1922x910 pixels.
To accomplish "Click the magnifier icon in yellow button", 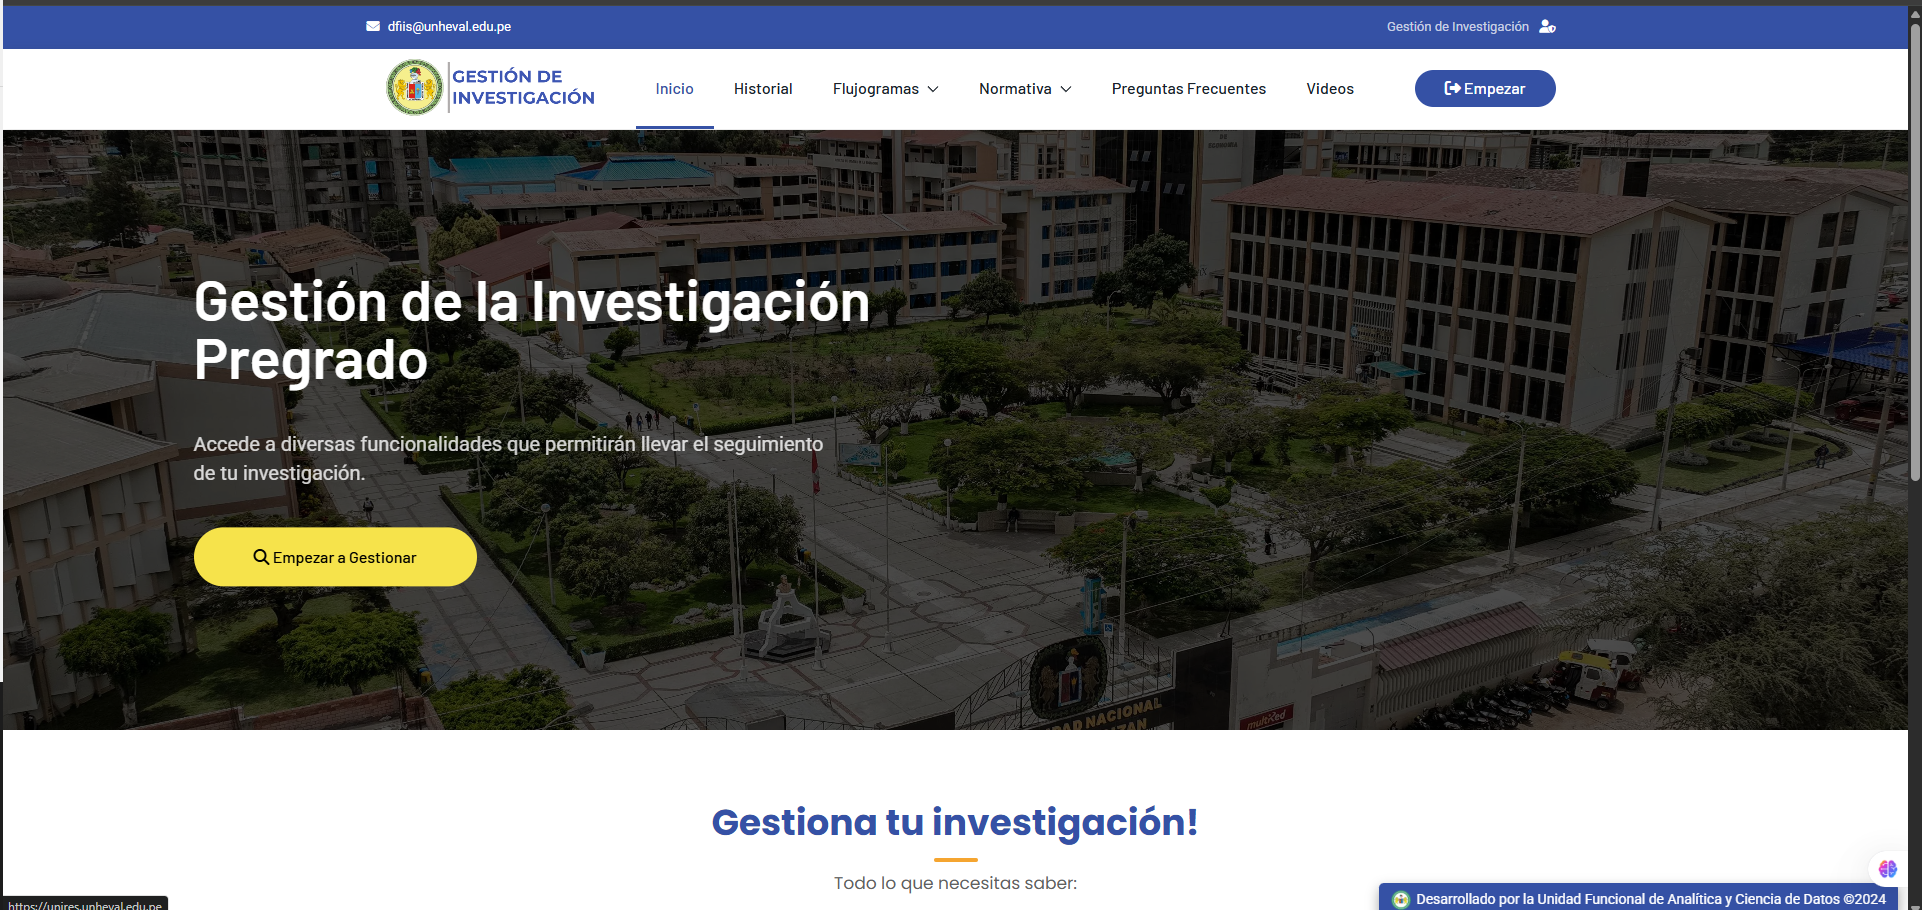I will (x=261, y=557).
